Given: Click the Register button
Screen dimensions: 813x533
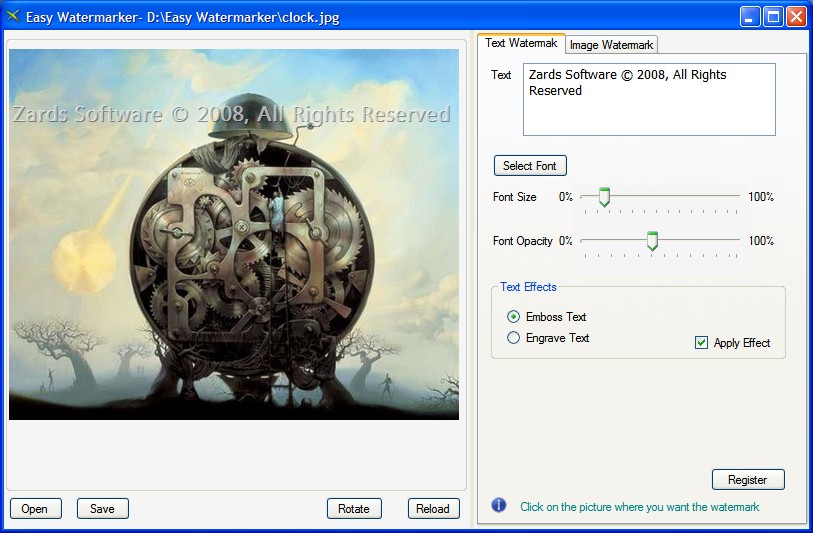Looking at the screenshot, I should point(748,480).
